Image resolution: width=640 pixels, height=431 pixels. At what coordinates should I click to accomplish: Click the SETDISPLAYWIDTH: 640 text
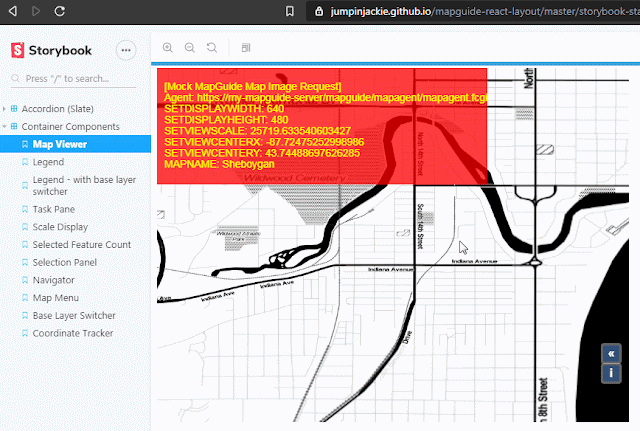pyautogui.click(x=224, y=109)
